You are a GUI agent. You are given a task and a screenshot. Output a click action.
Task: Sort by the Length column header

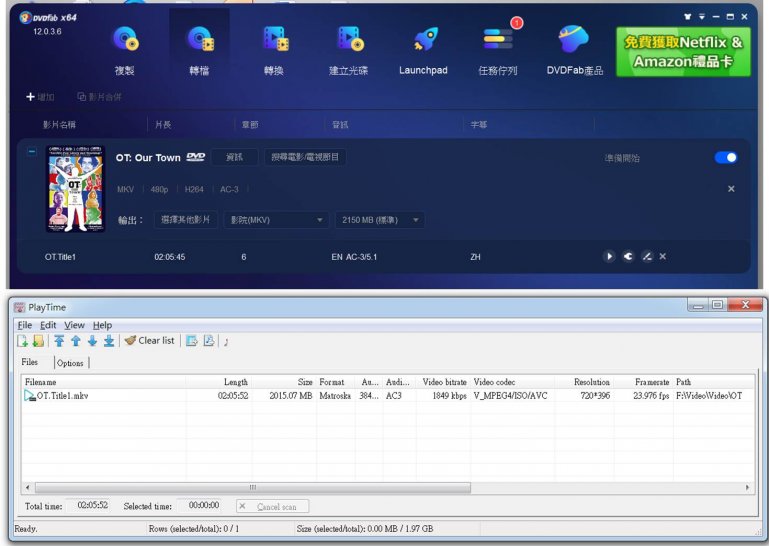(x=219, y=382)
